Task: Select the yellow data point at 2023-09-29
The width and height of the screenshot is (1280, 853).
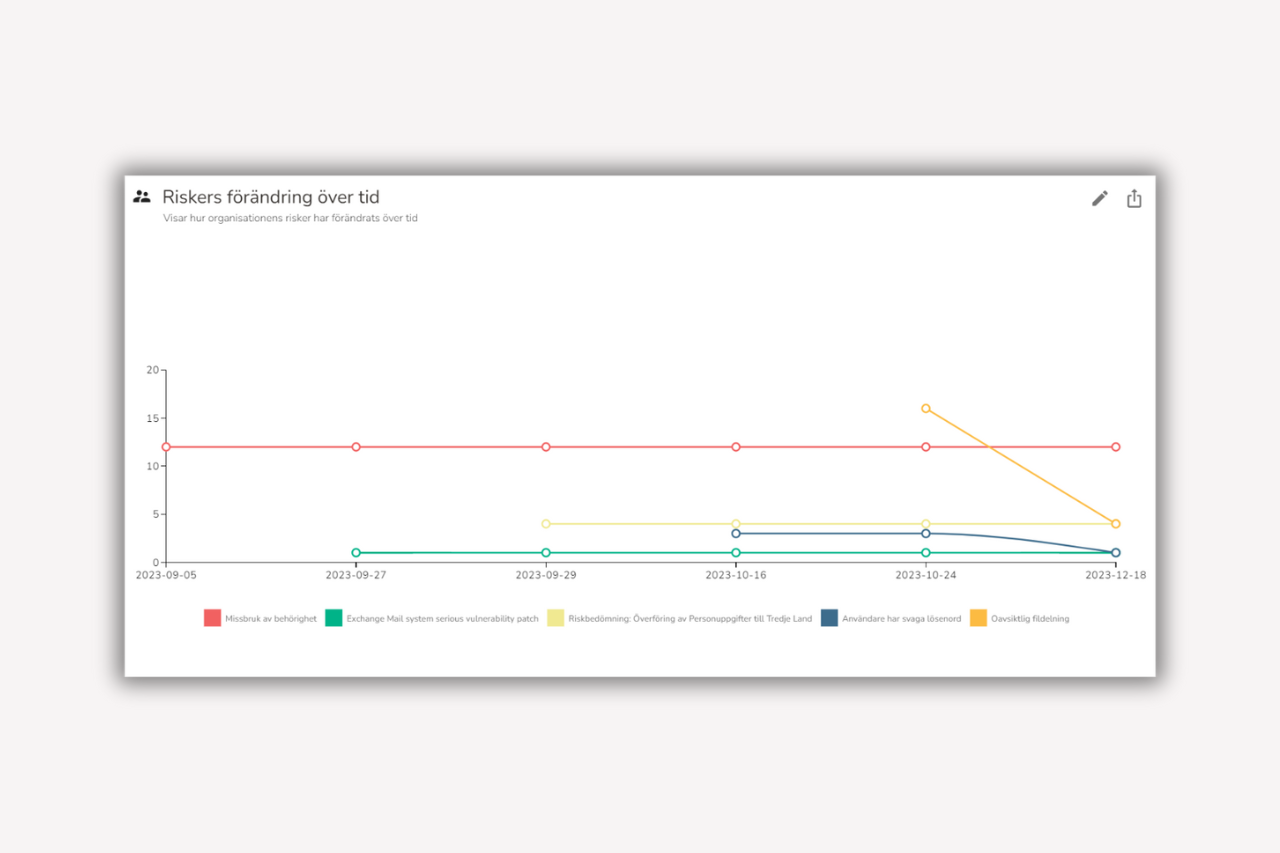Action: [x=546, y=524]
